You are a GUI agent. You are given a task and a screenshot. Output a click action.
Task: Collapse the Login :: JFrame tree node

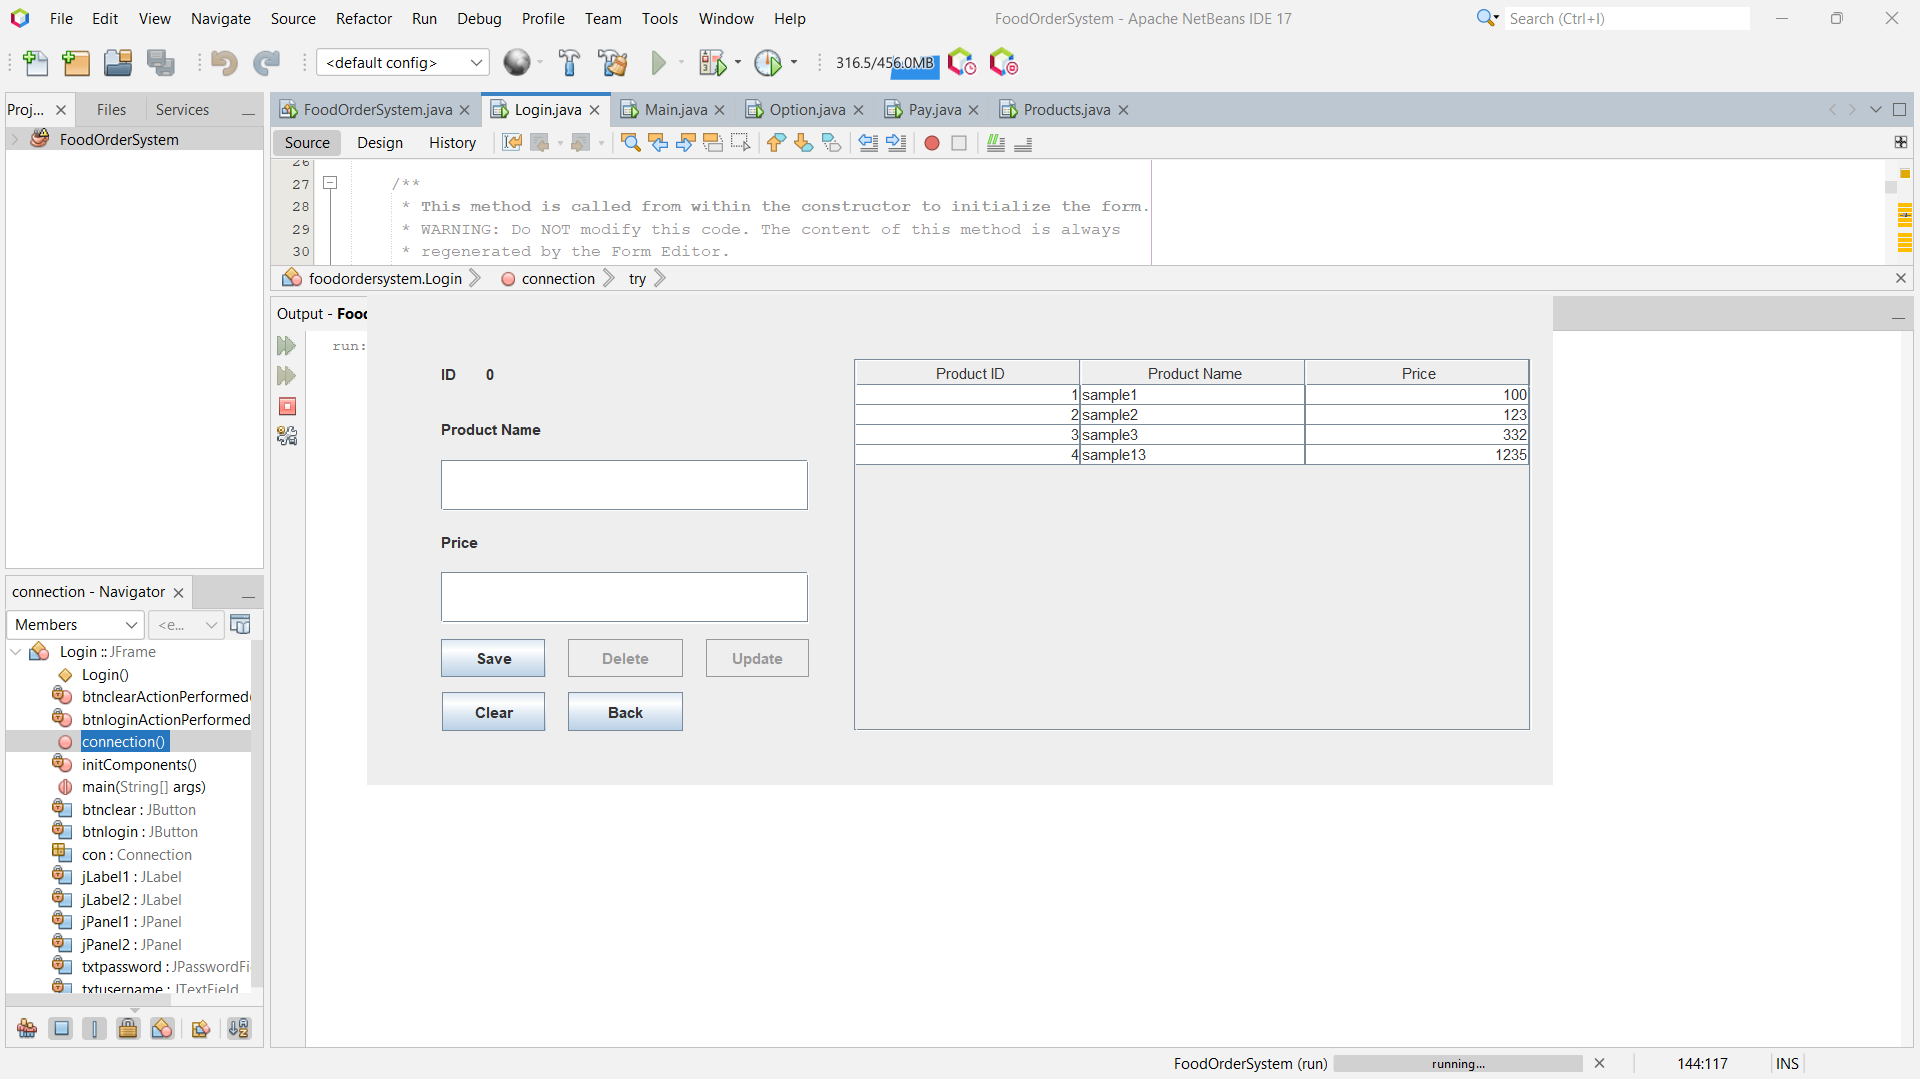coord(16,651)
